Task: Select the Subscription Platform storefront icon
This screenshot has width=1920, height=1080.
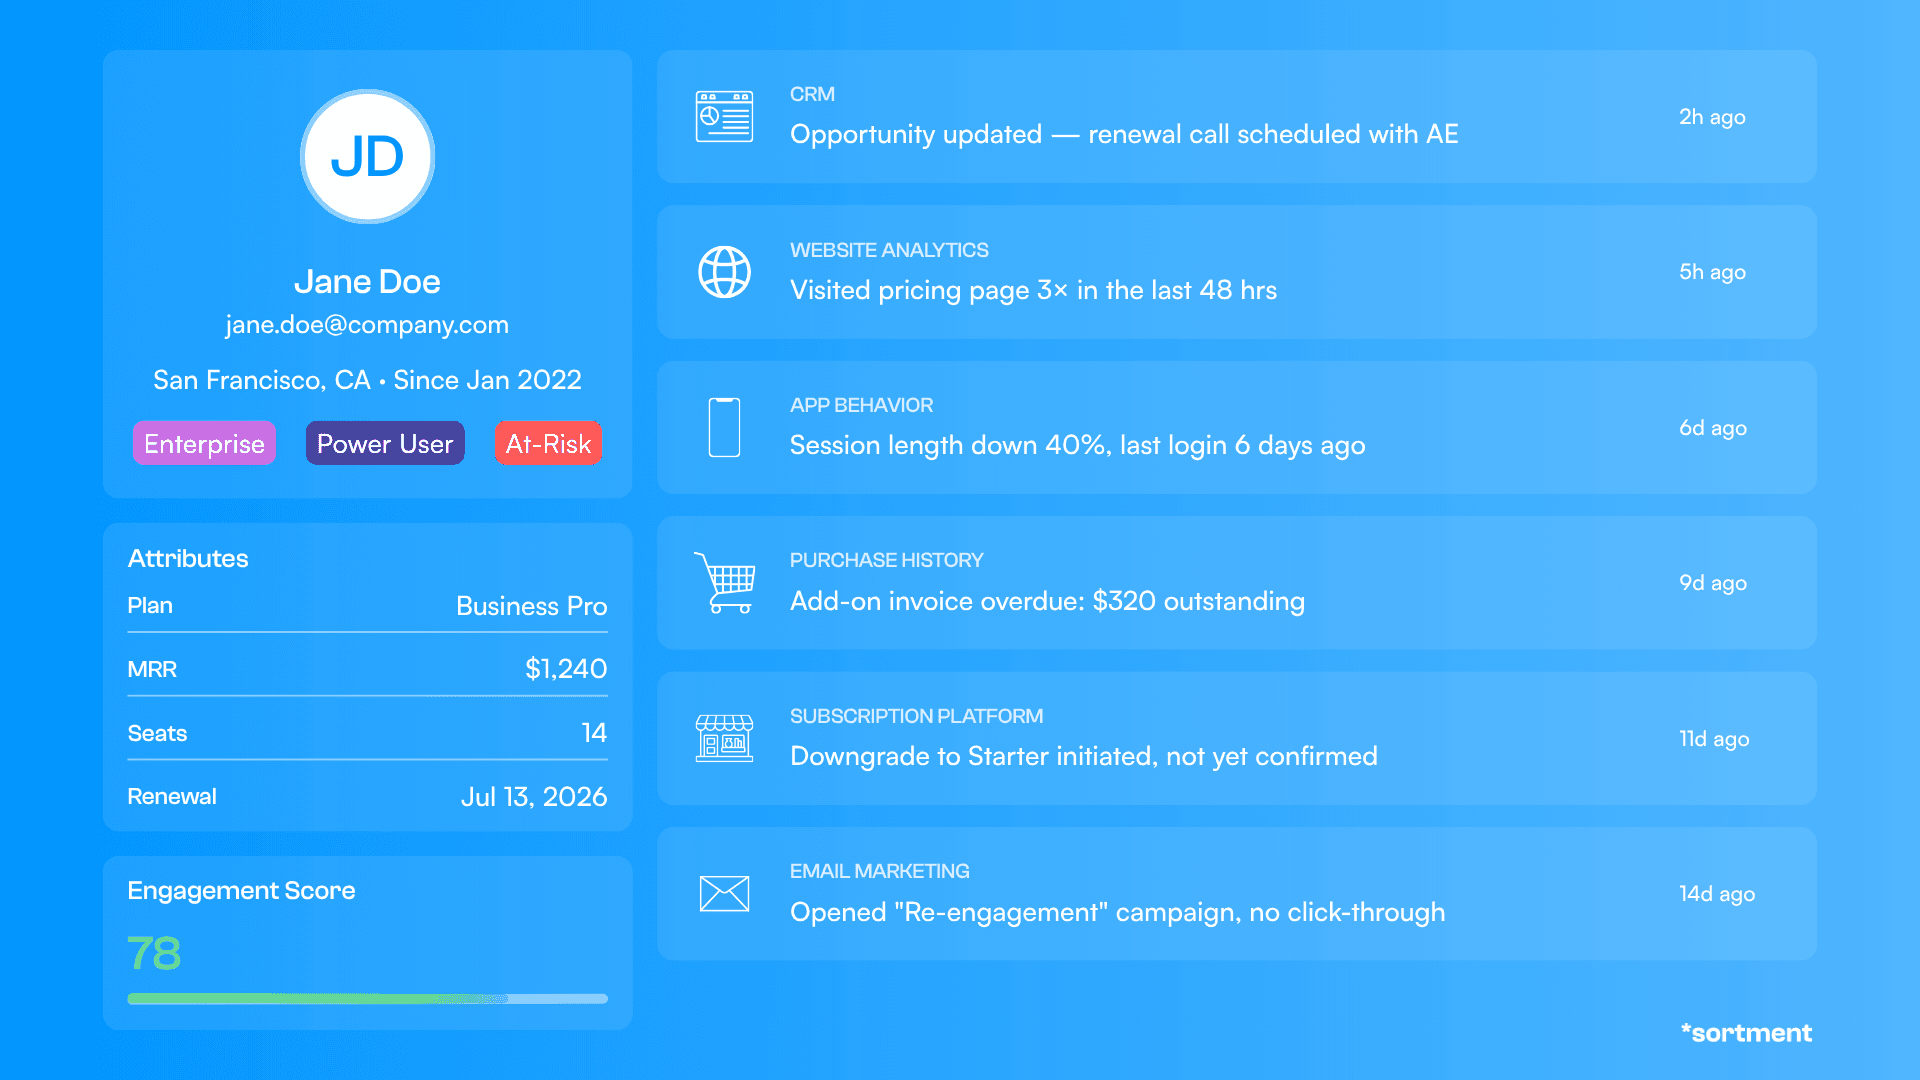Action: point(724,738)
